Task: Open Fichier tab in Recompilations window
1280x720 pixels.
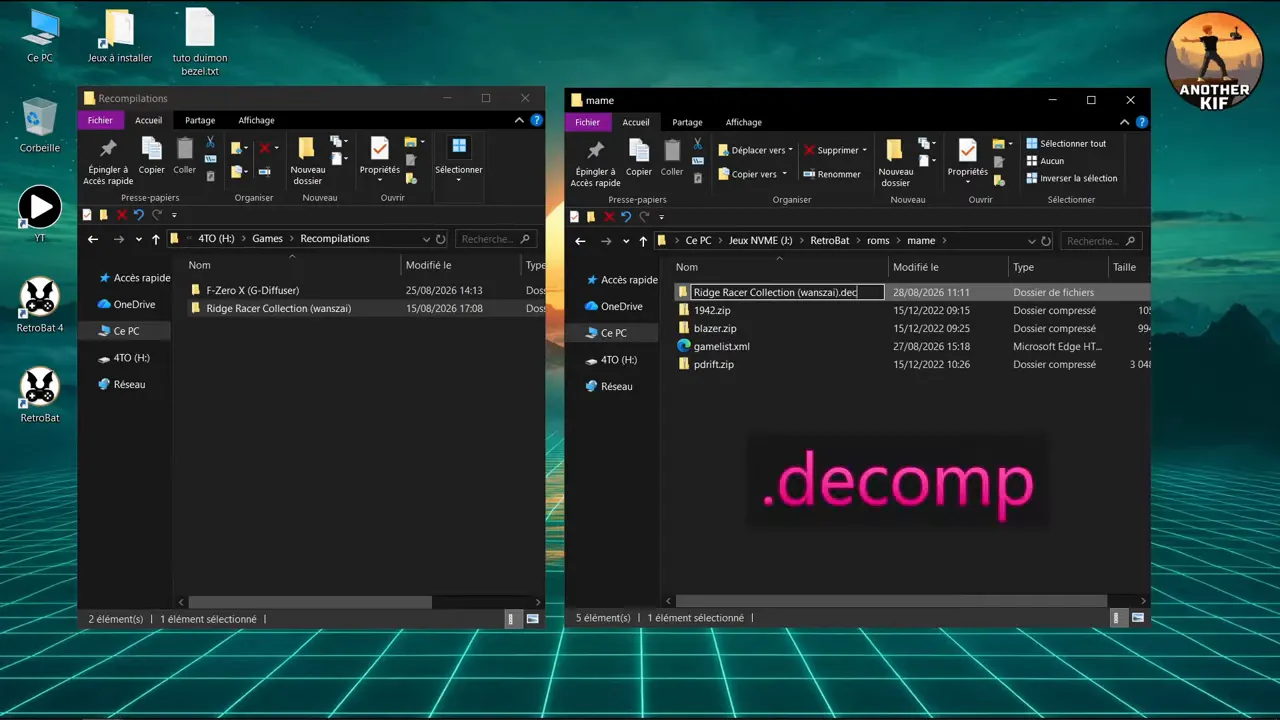Action: [x=100, y=120]
